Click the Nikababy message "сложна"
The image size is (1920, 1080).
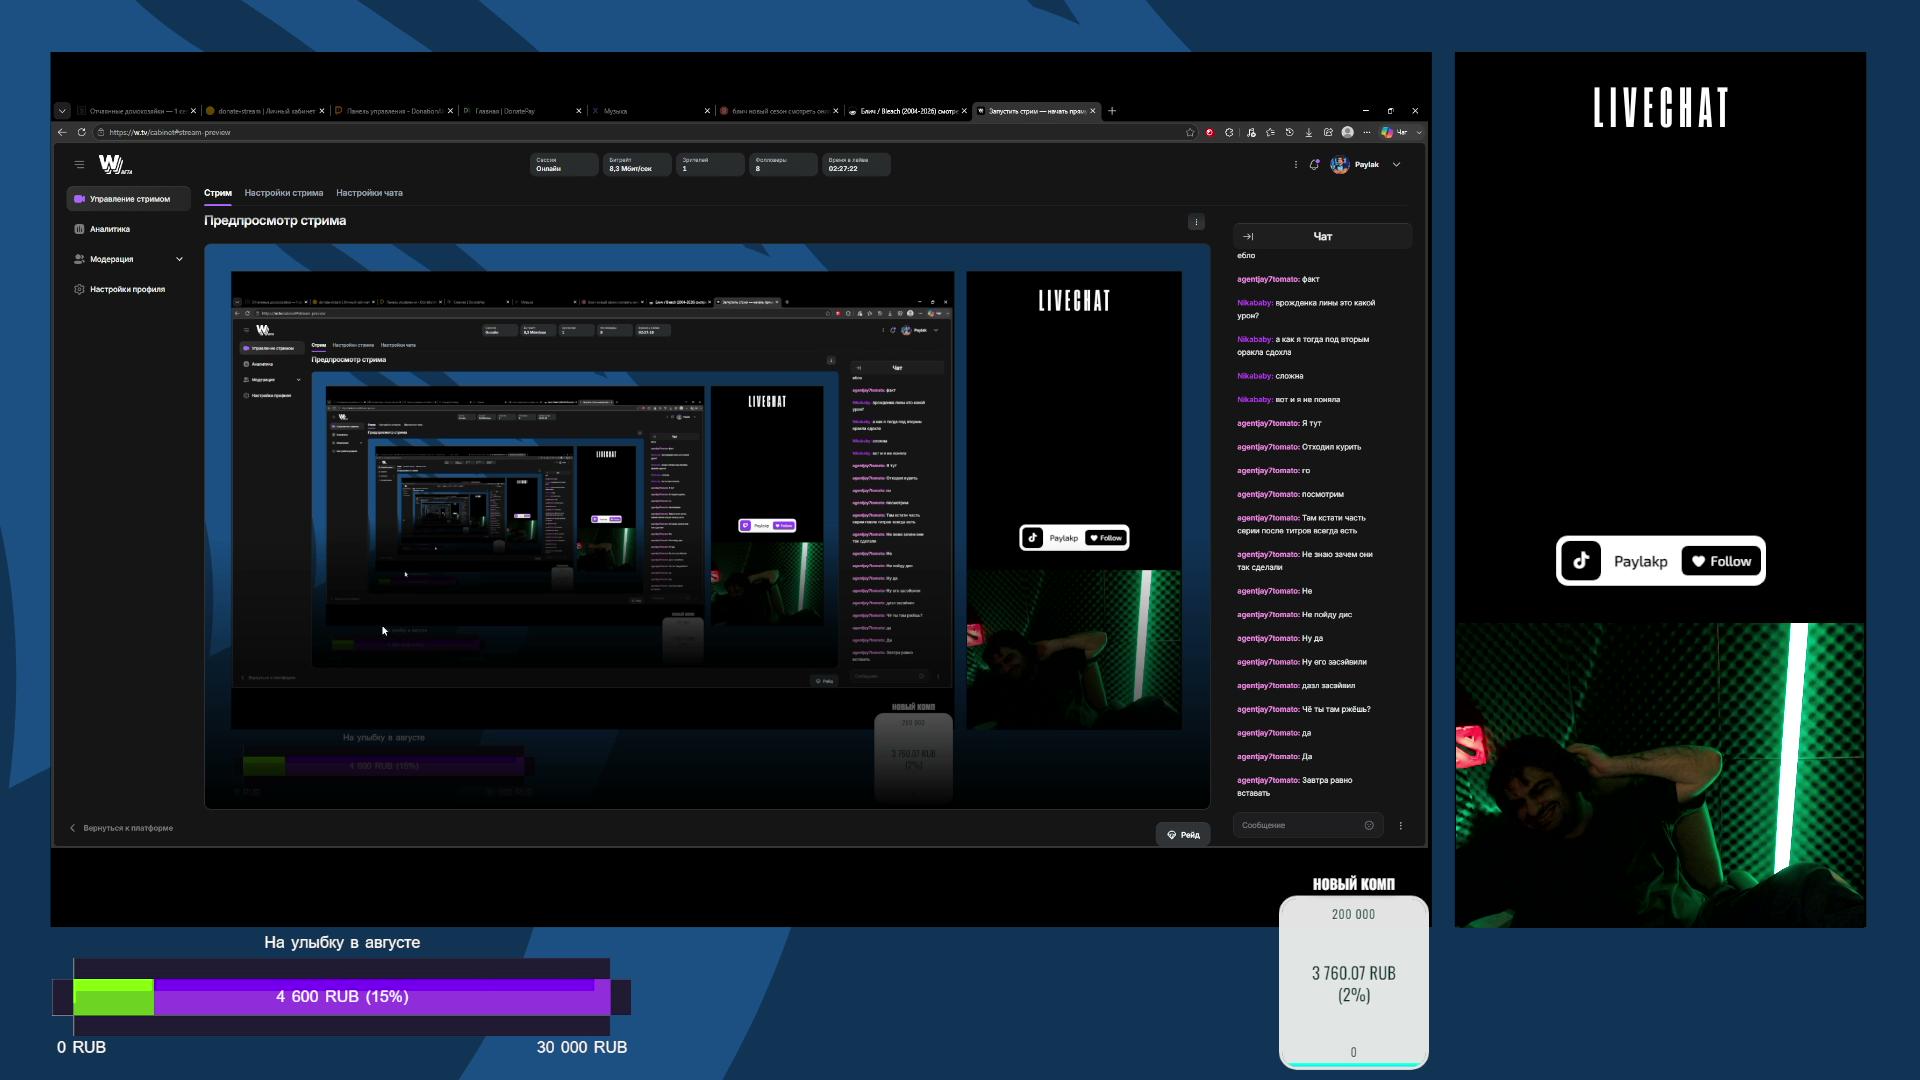point(1270,376)
